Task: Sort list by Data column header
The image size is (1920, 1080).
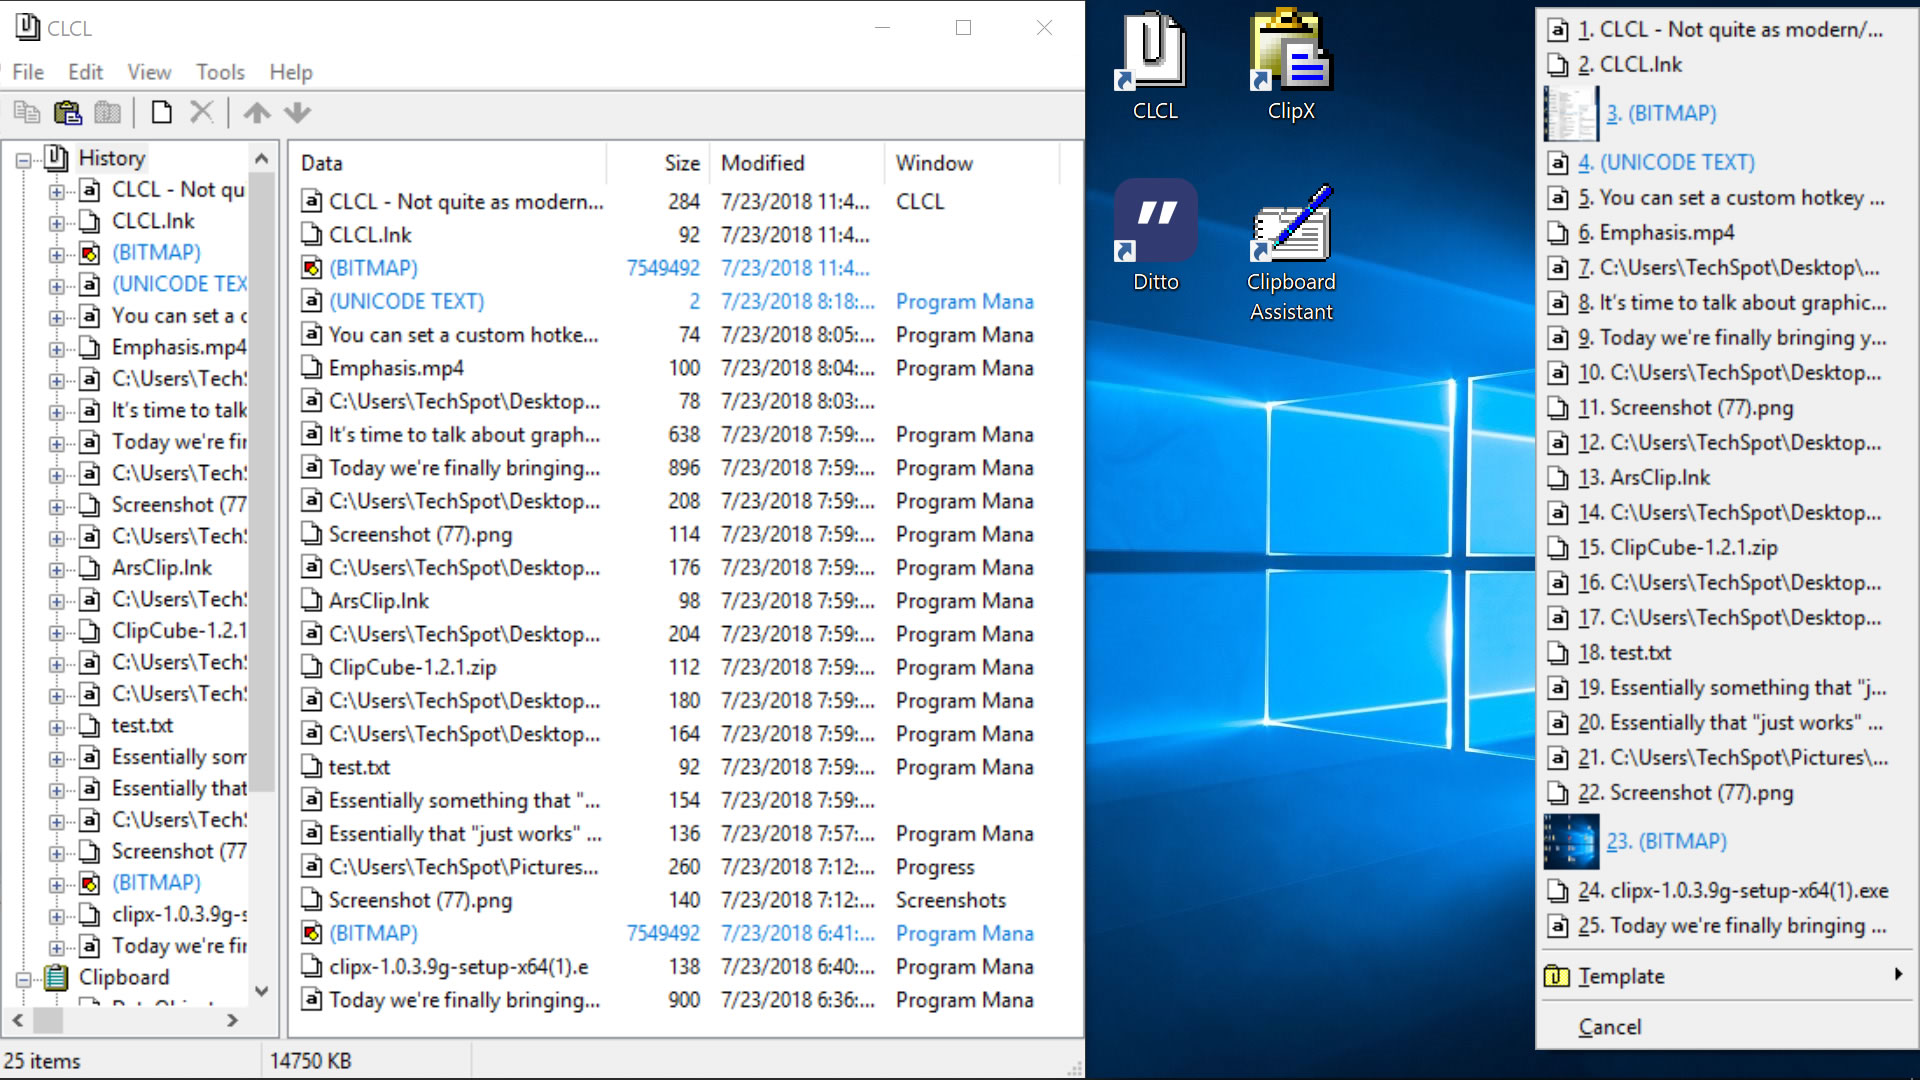Action: point(448,163)
